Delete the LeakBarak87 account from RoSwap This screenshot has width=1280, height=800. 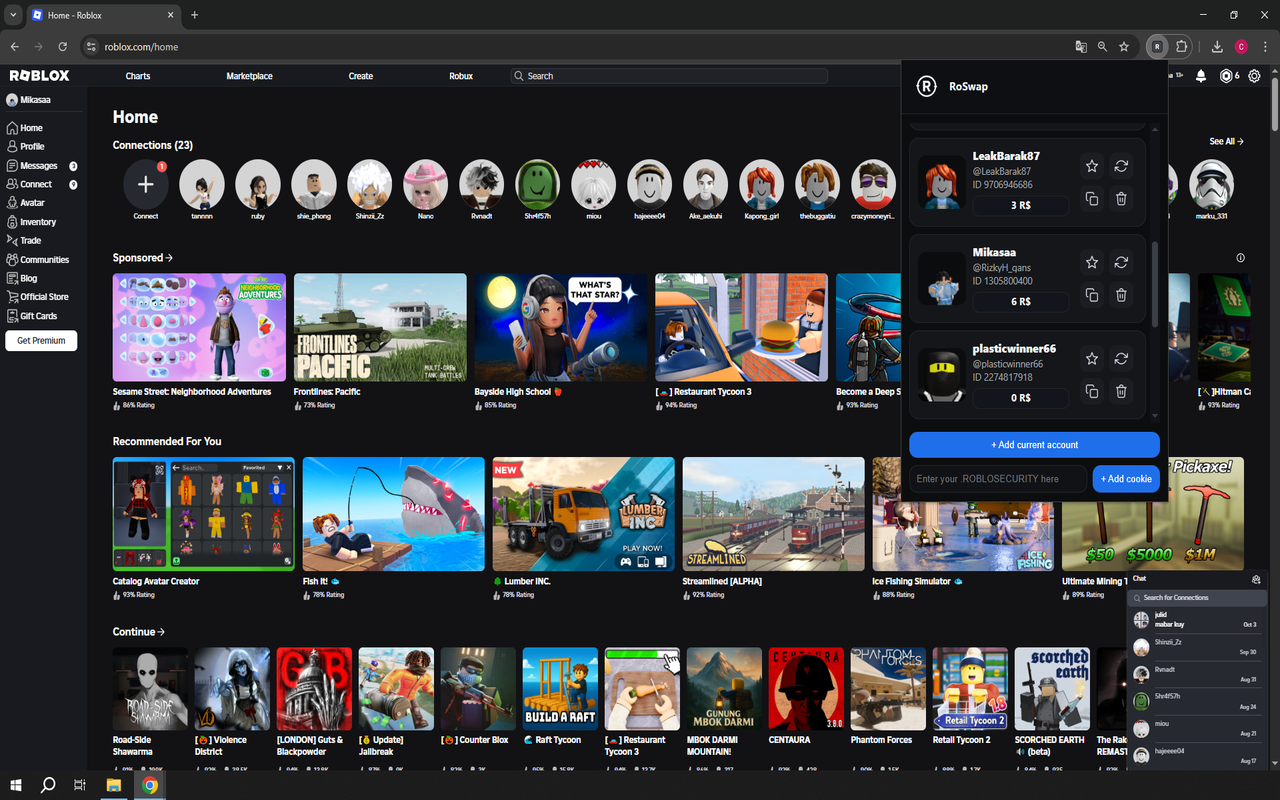click(1121, 199)
